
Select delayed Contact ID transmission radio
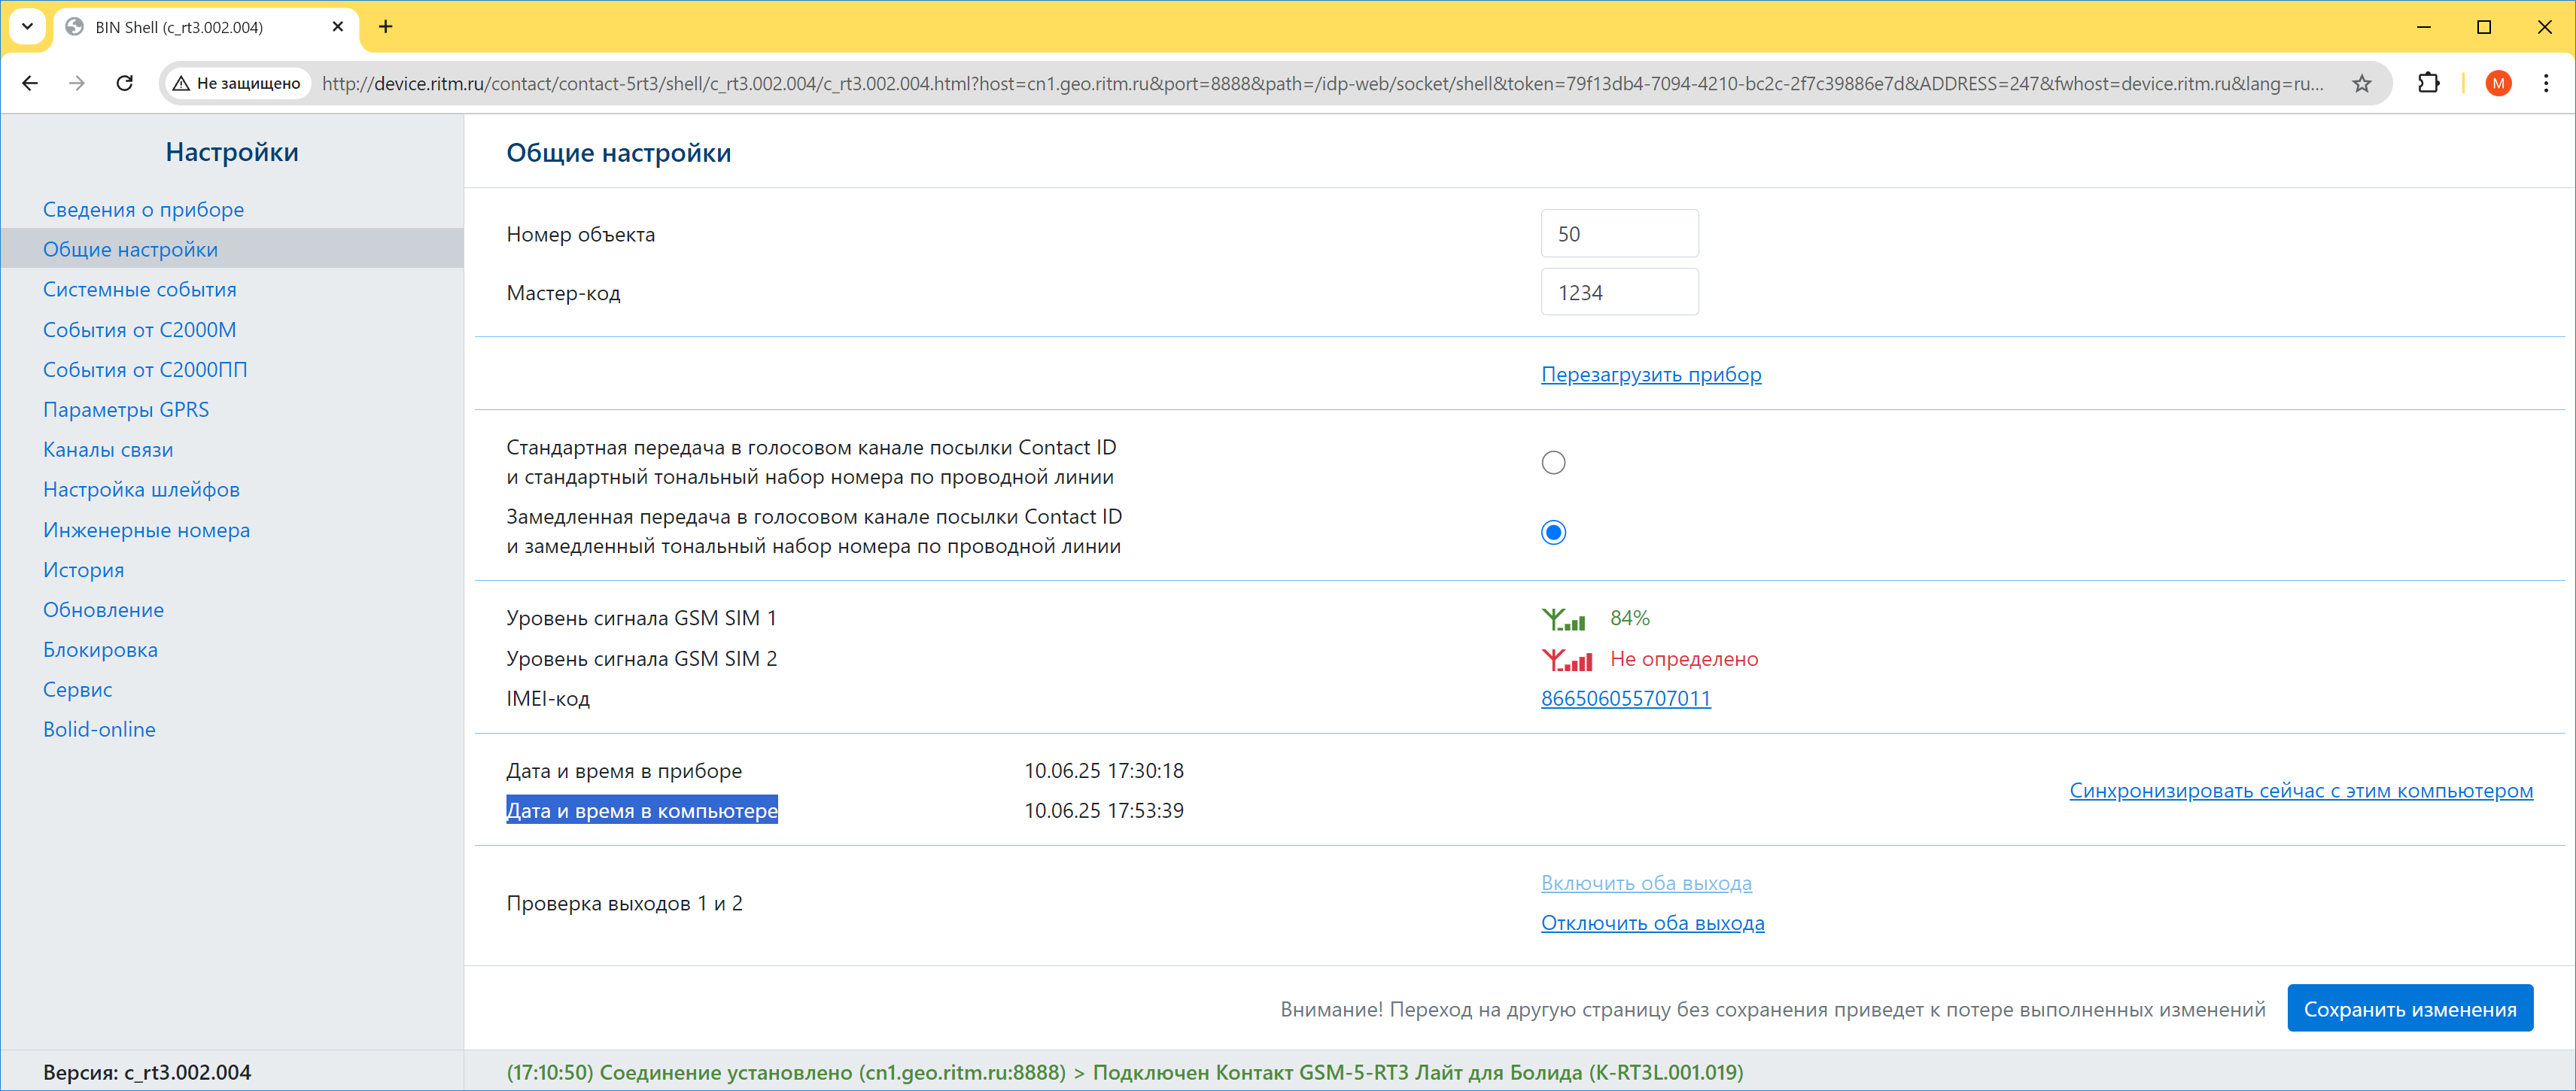pyautogui.click(x=1553, y=533)
